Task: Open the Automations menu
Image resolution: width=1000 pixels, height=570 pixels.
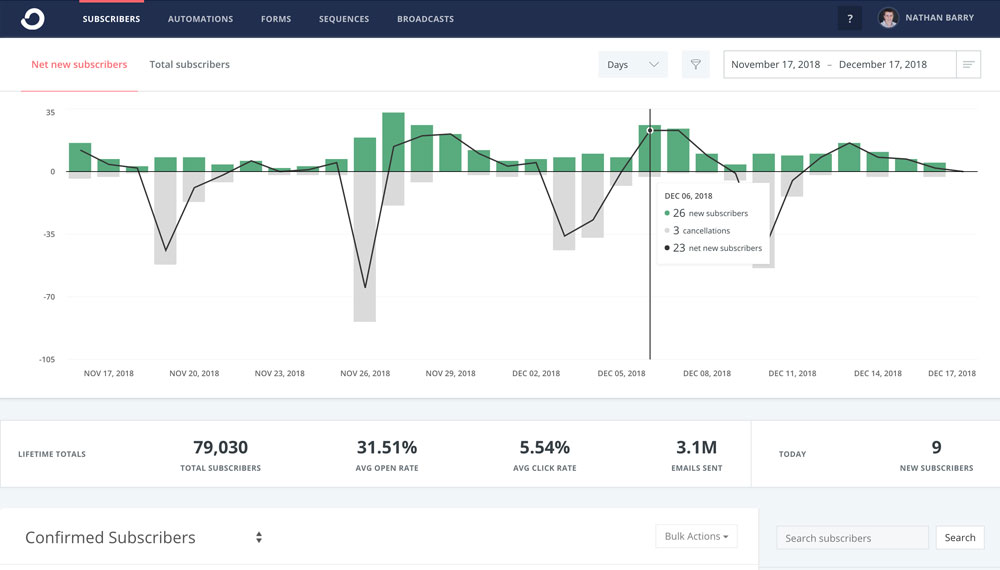Action: tap(200, 19)
